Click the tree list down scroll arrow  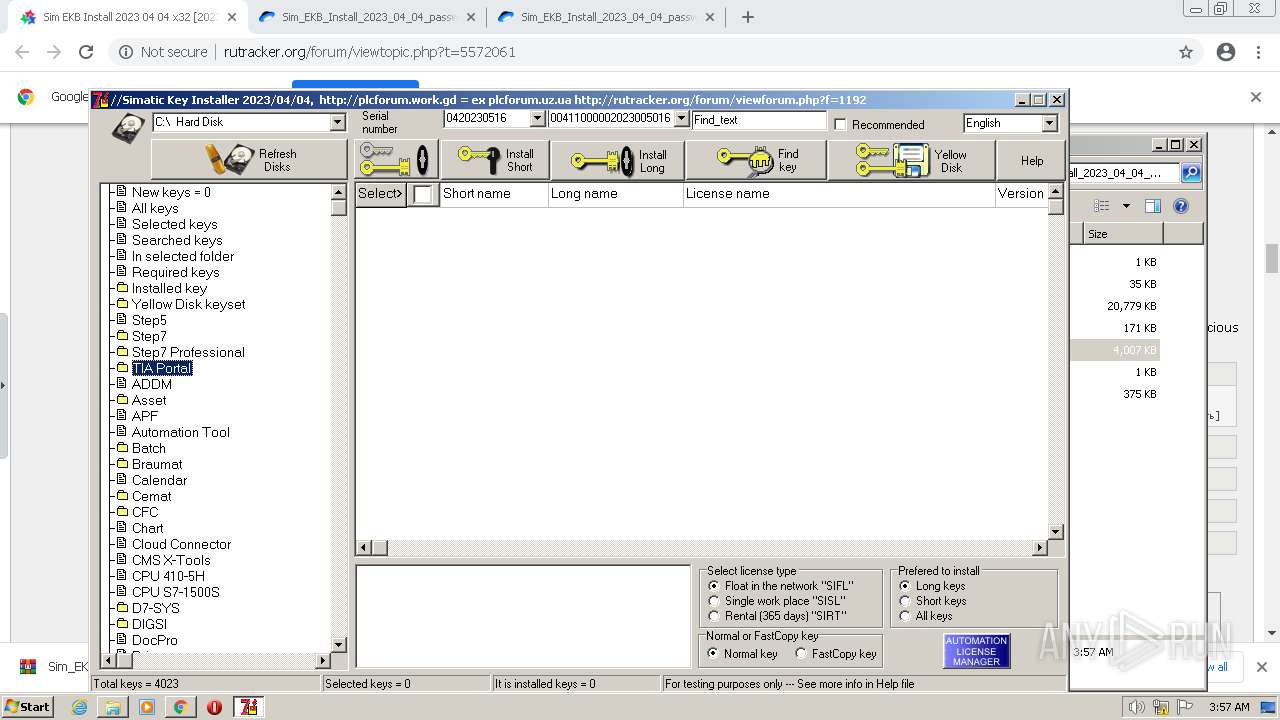(338, 645)
